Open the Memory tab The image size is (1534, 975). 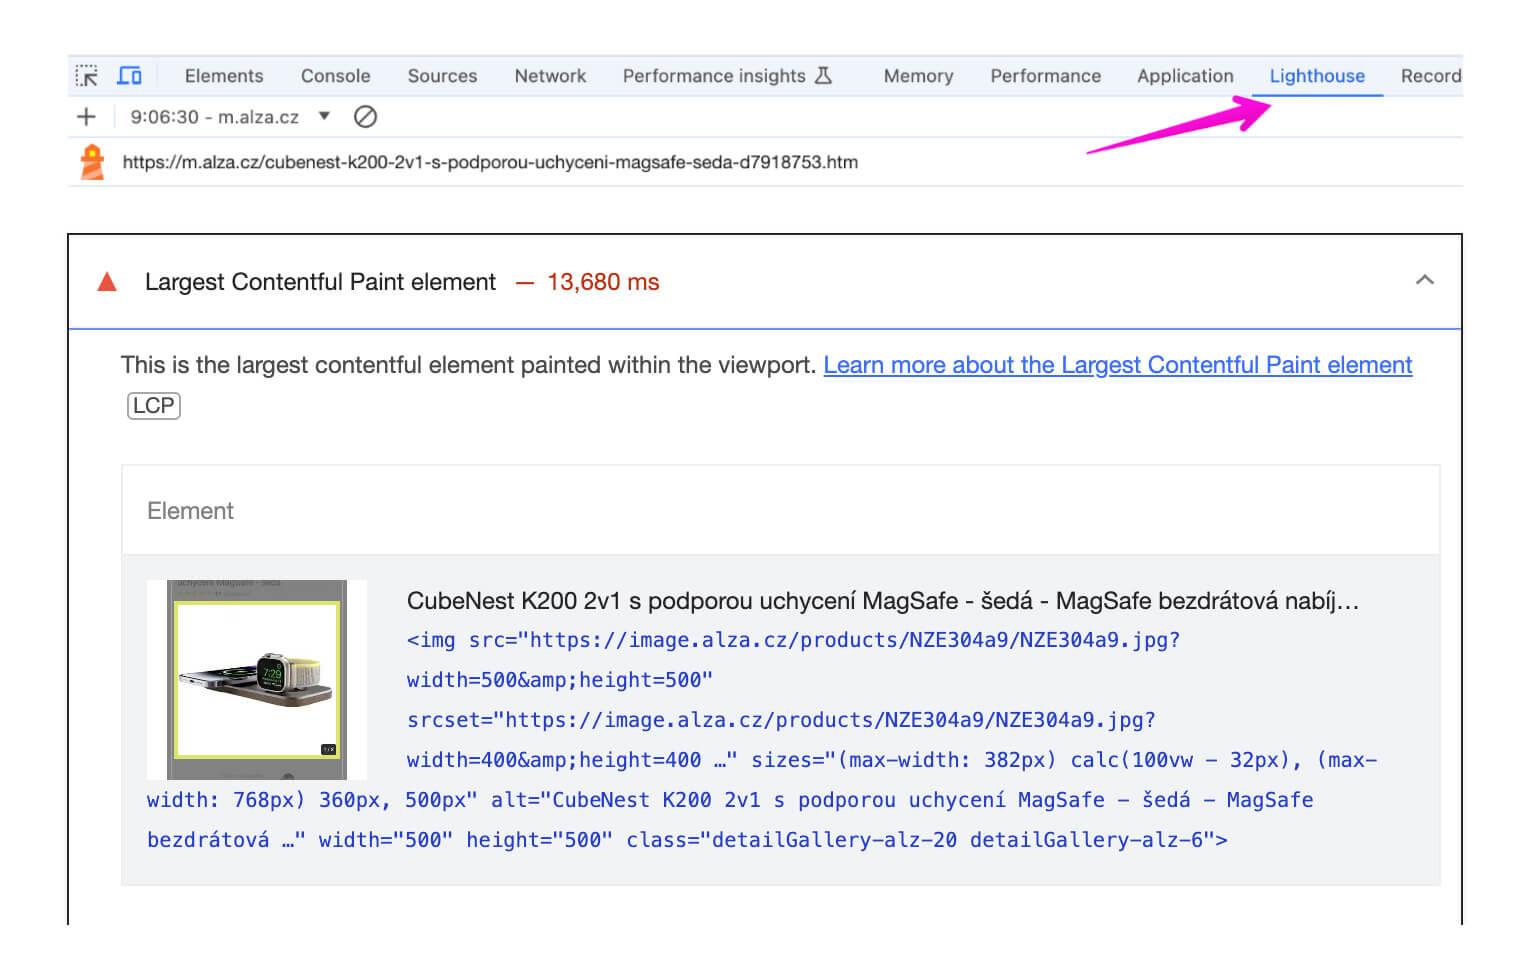click(x=918, y=76)
